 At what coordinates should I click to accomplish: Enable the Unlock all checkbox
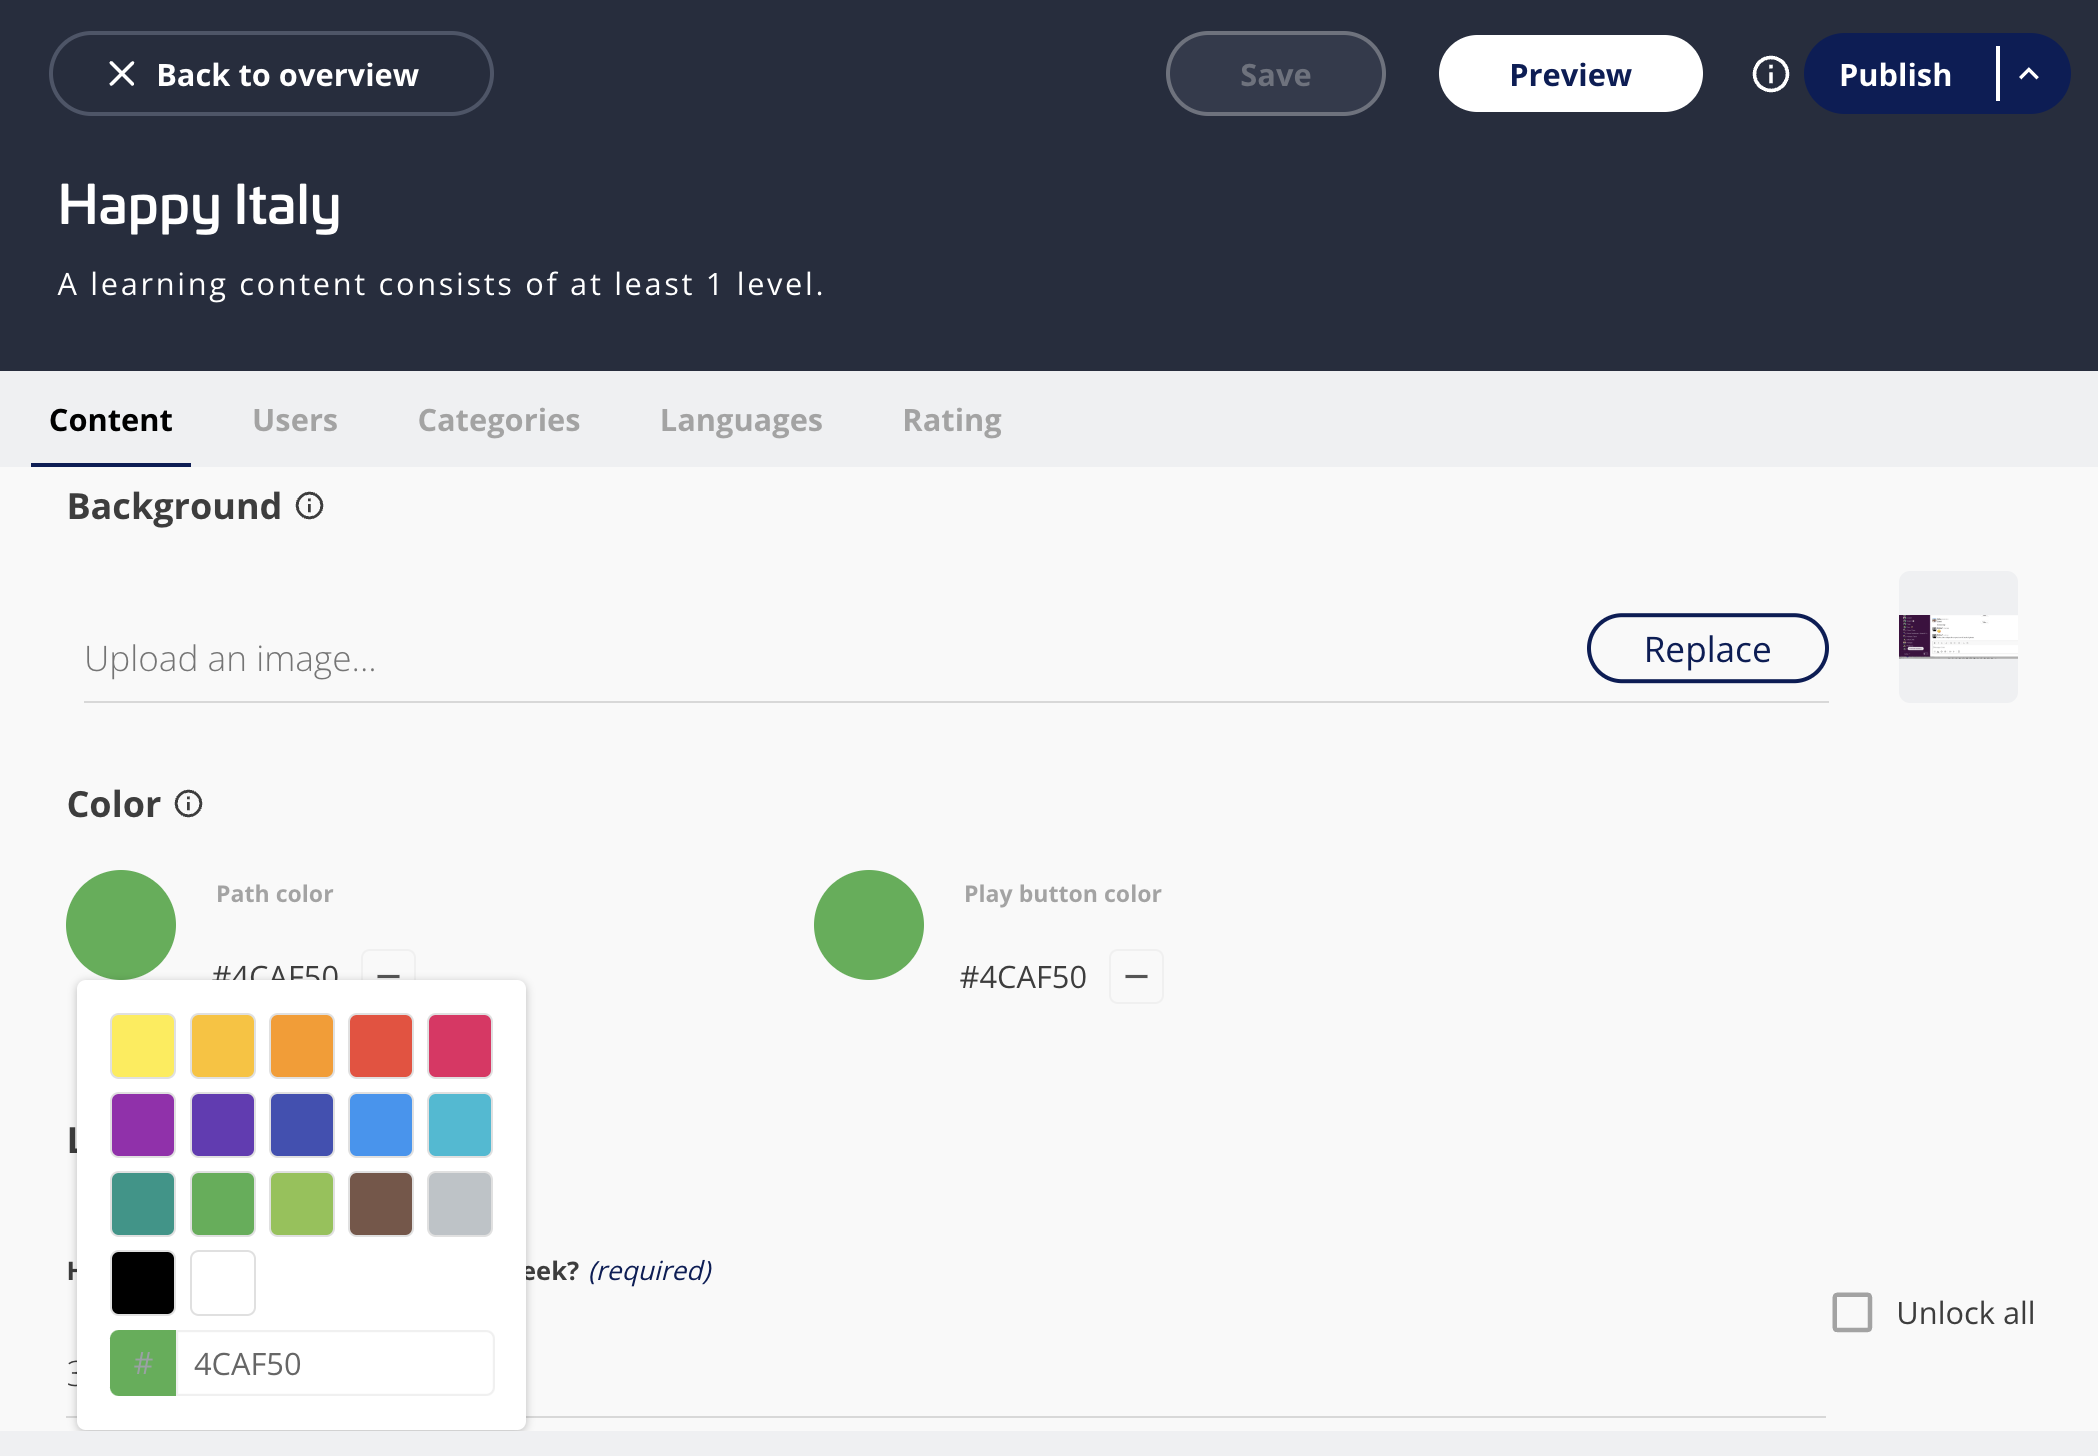1852,1312
